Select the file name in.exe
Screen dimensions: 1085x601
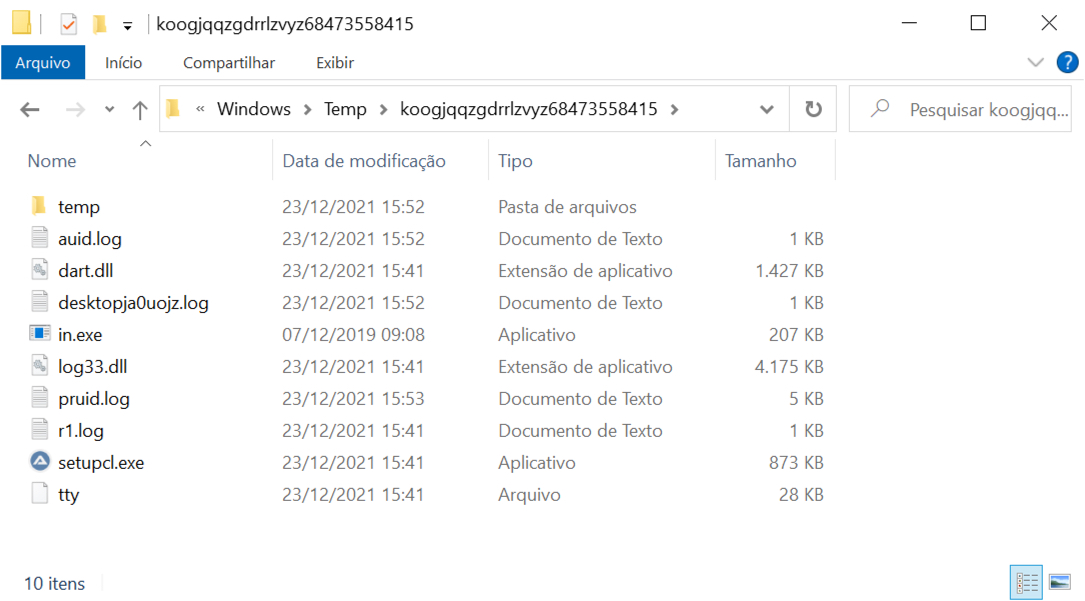(80, 335)
